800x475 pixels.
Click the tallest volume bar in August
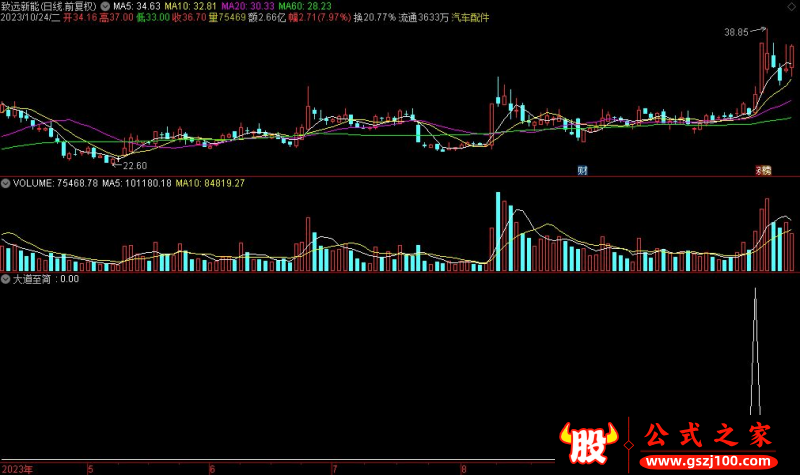click(x=498, y=232)
